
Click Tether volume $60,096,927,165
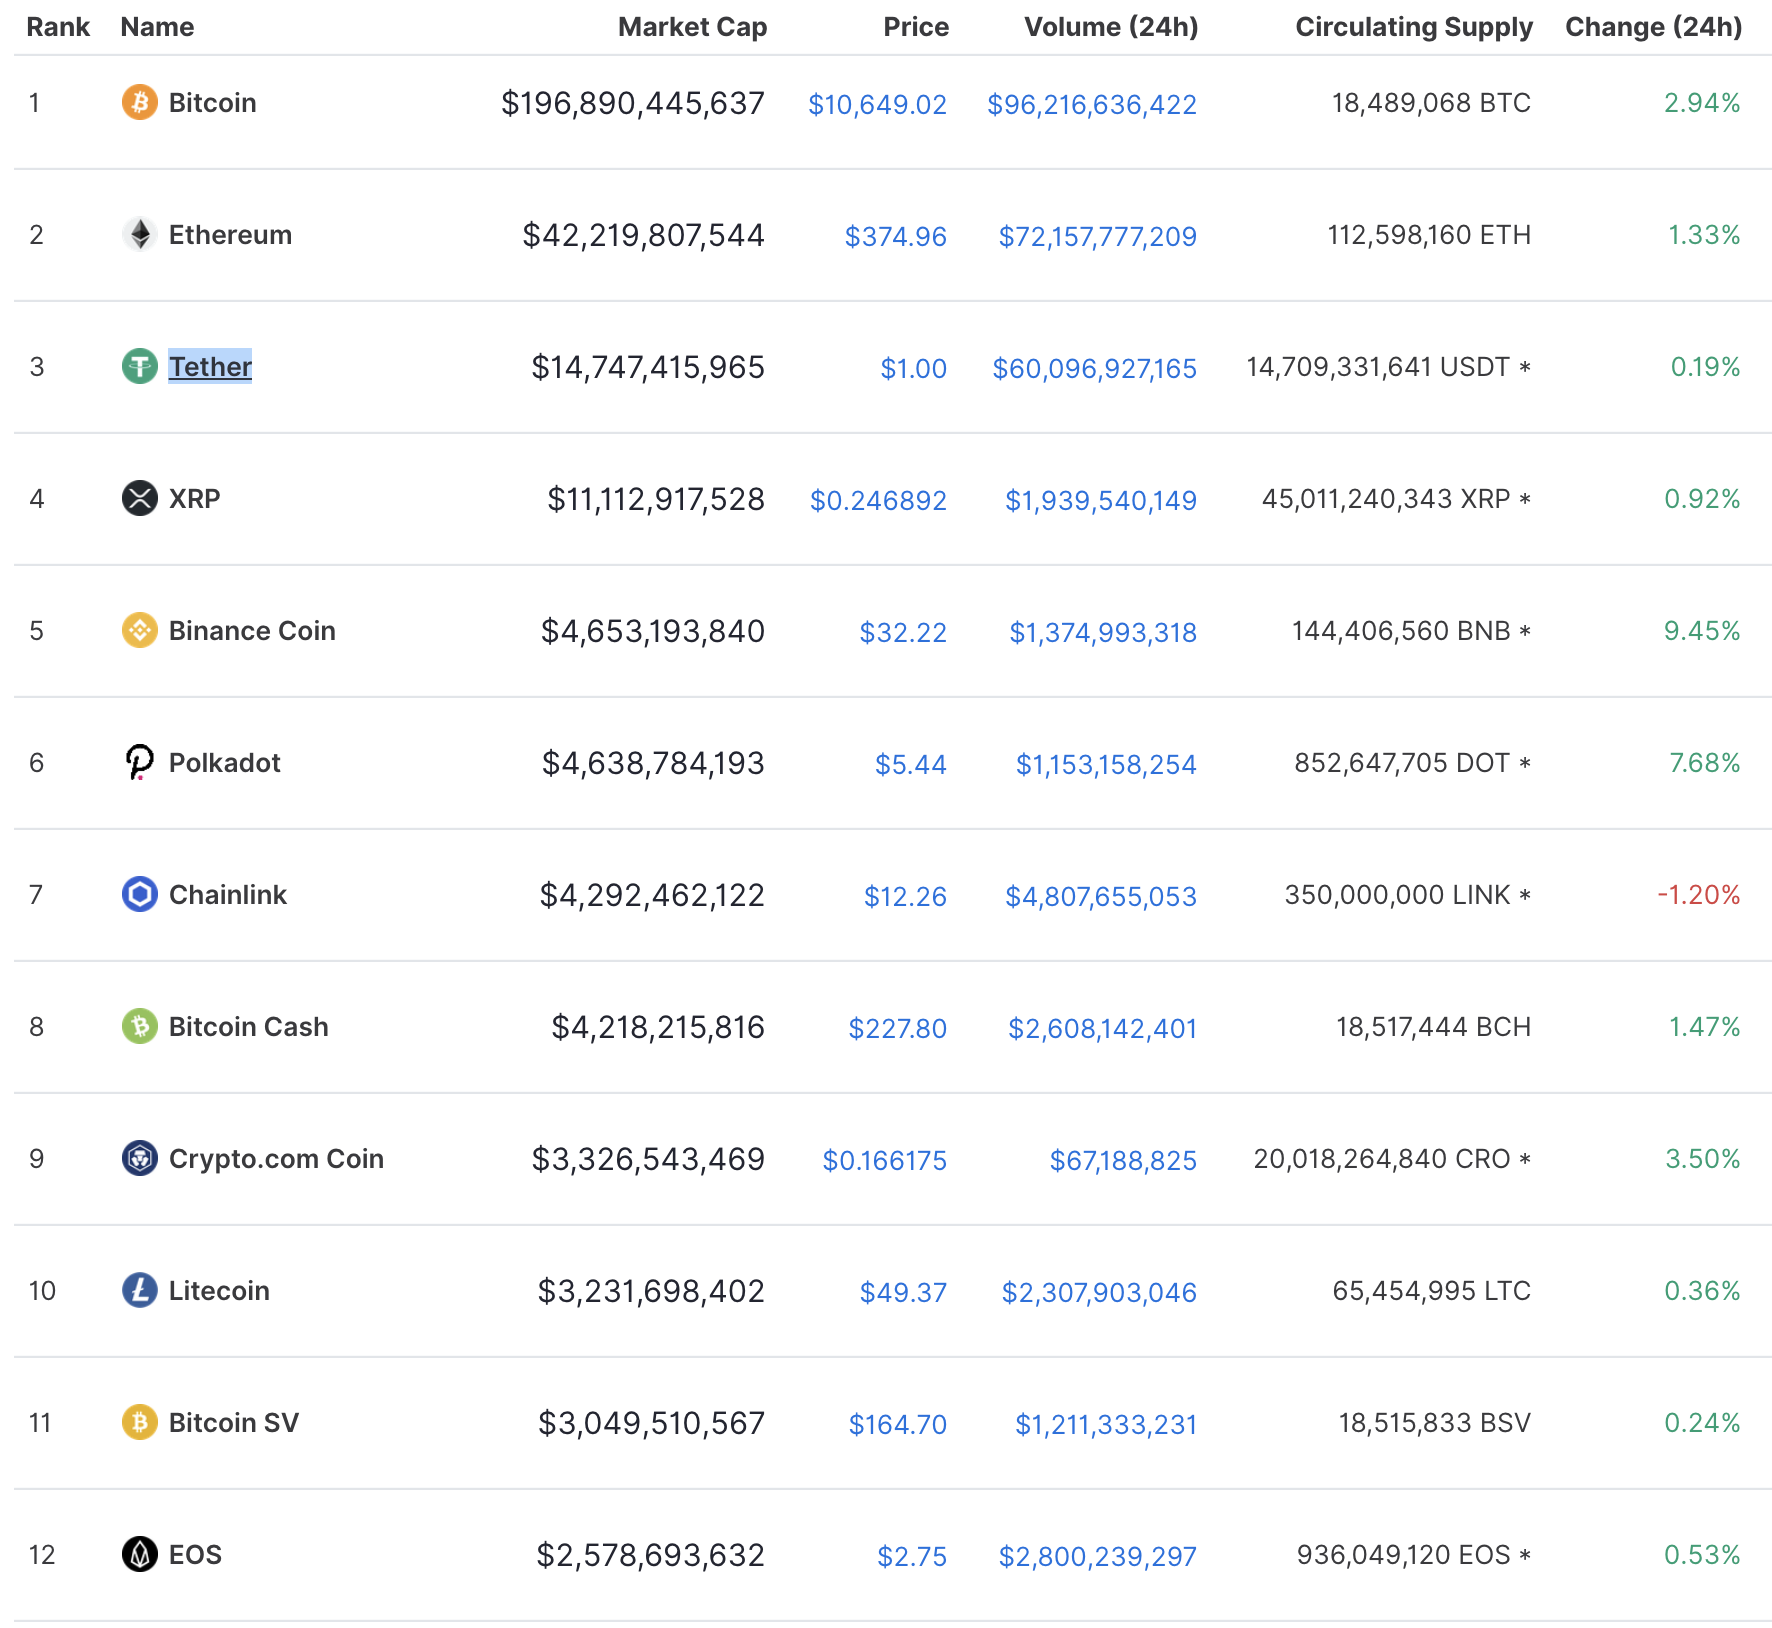tap(1094, 368)
